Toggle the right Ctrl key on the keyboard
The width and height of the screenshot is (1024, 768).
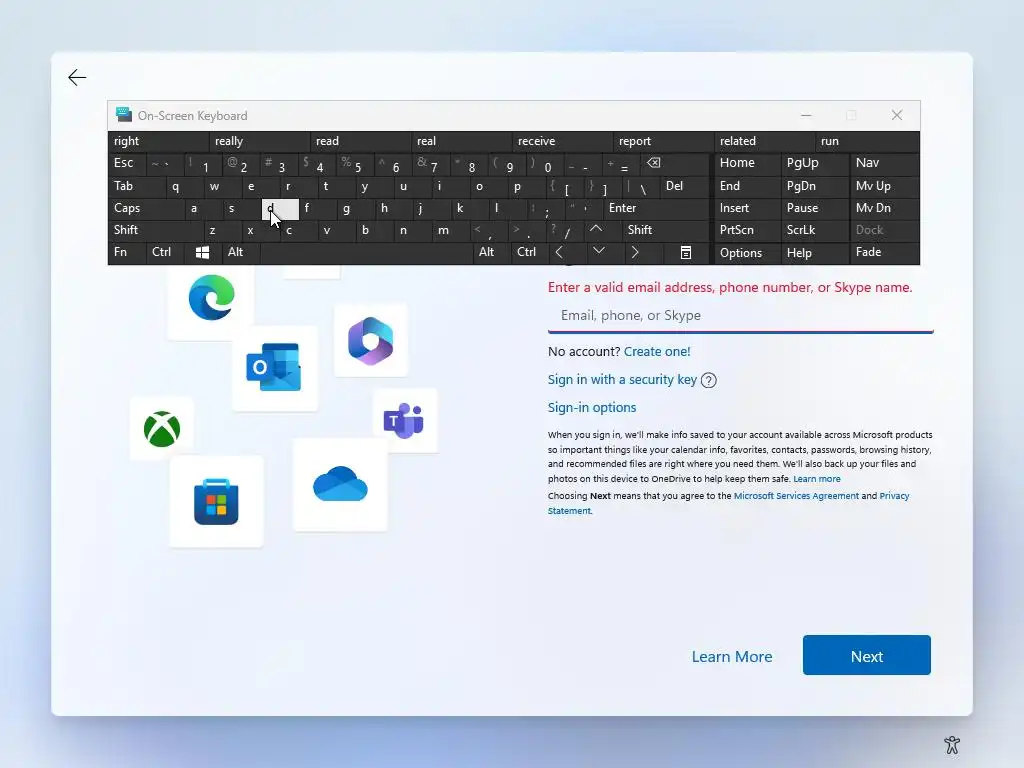pyautogui.click(x=530, y=252)
